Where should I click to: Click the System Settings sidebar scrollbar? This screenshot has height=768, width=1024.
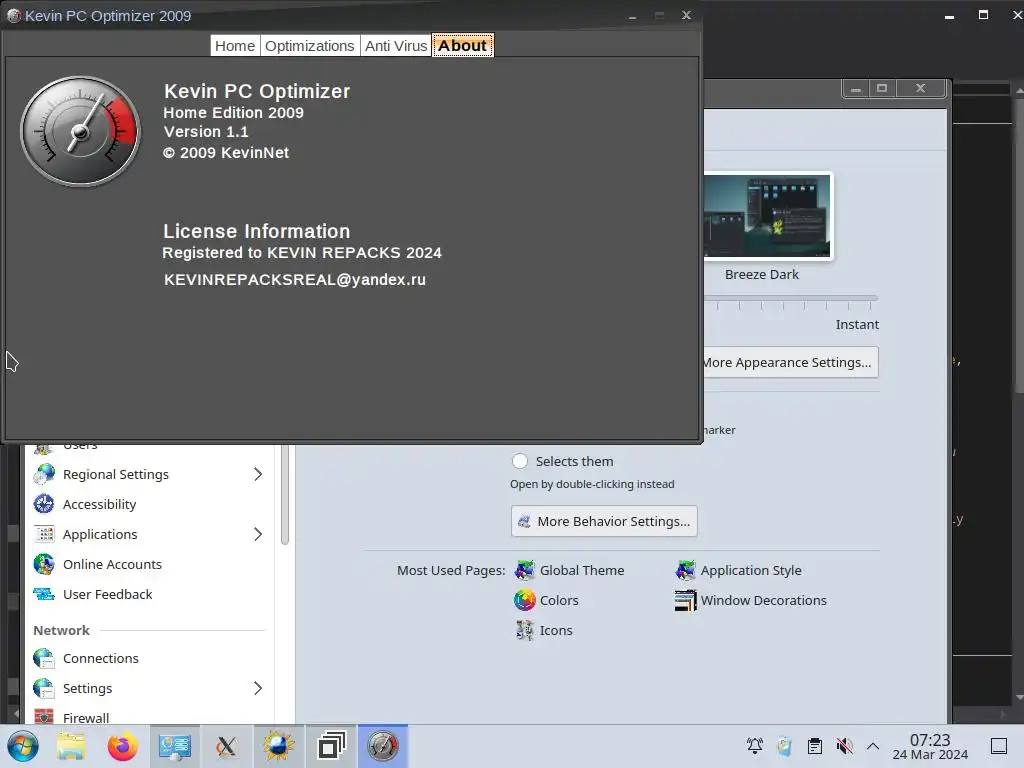coord(285,494)
